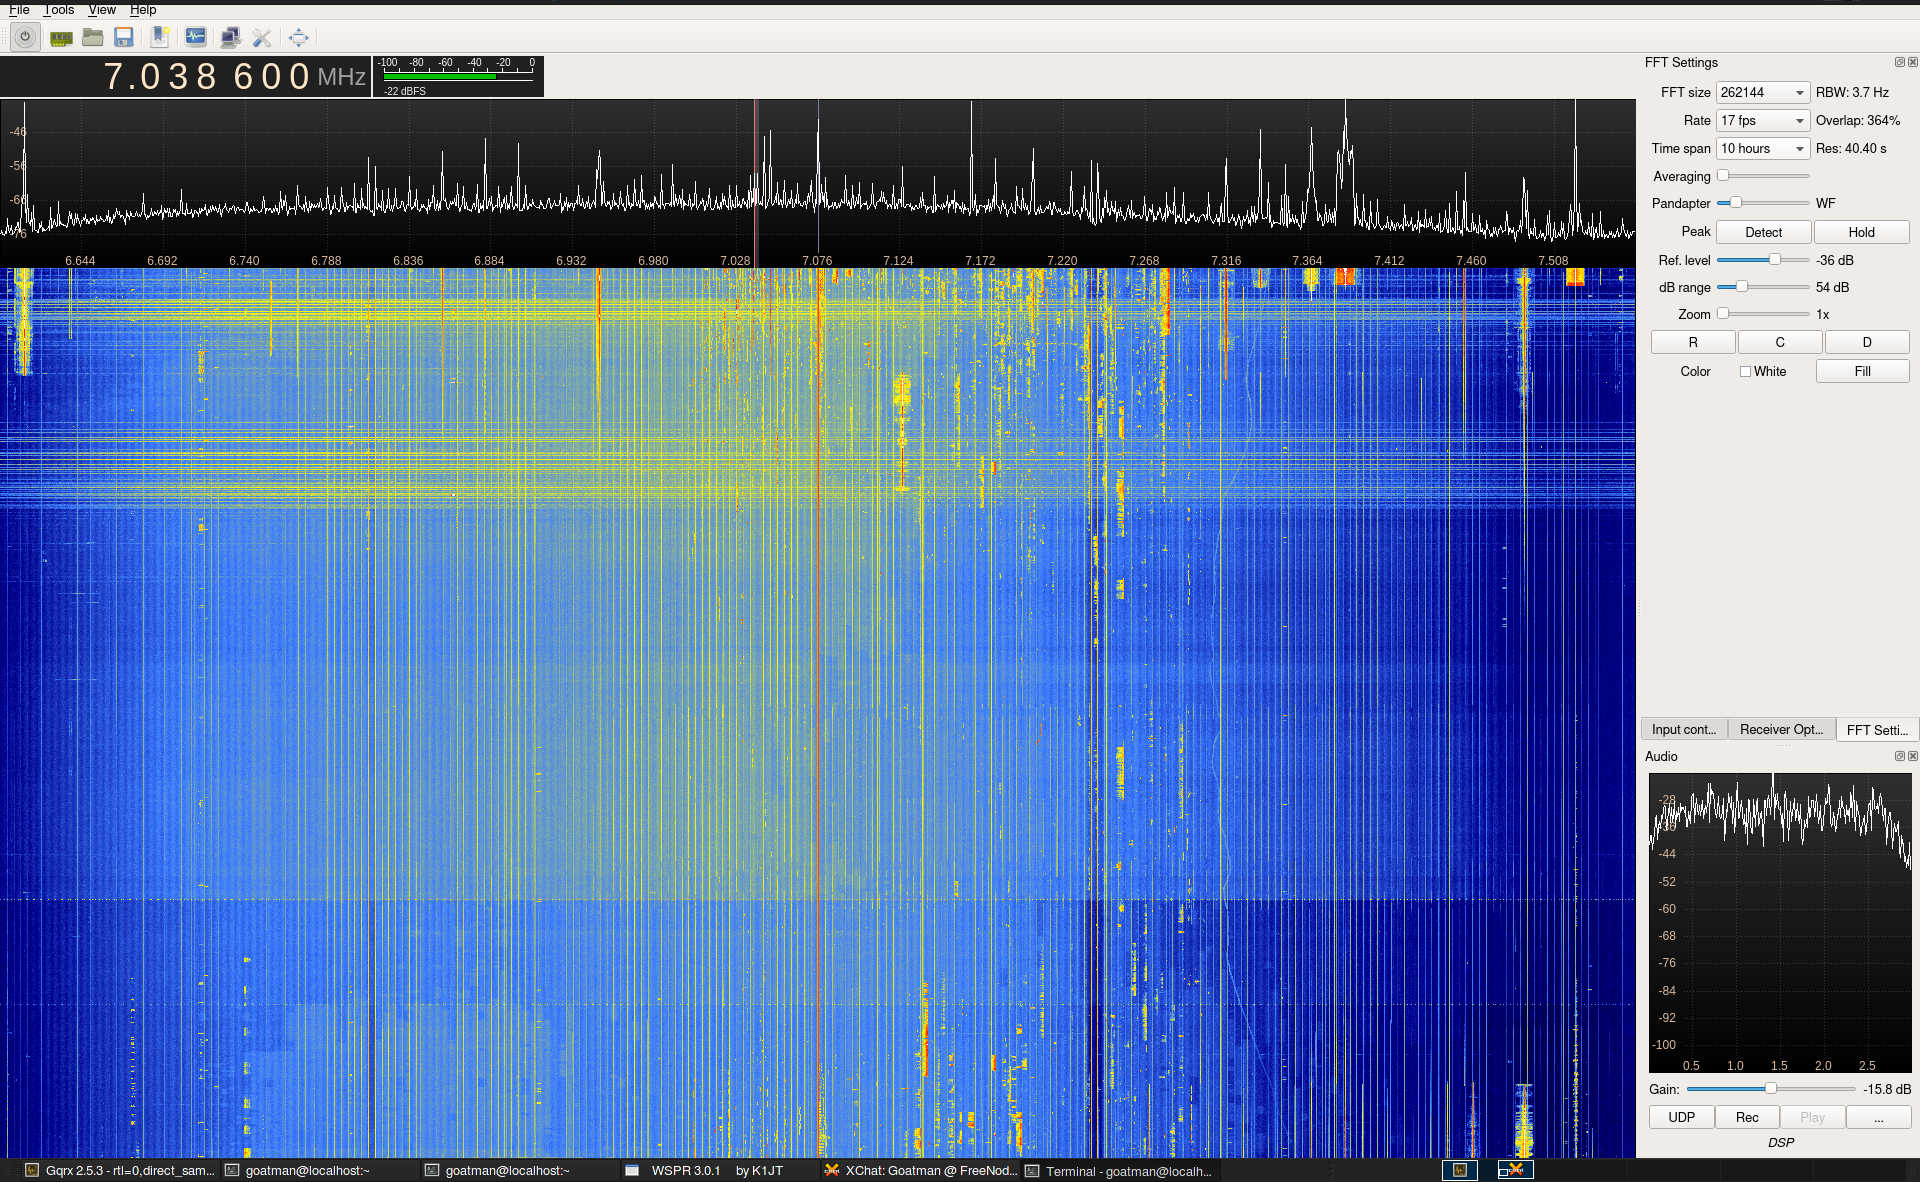Open audio options with the ellipsis button
Image resolution: width=1920 pixels, height=1182 pixels.
(1878, 1117)
